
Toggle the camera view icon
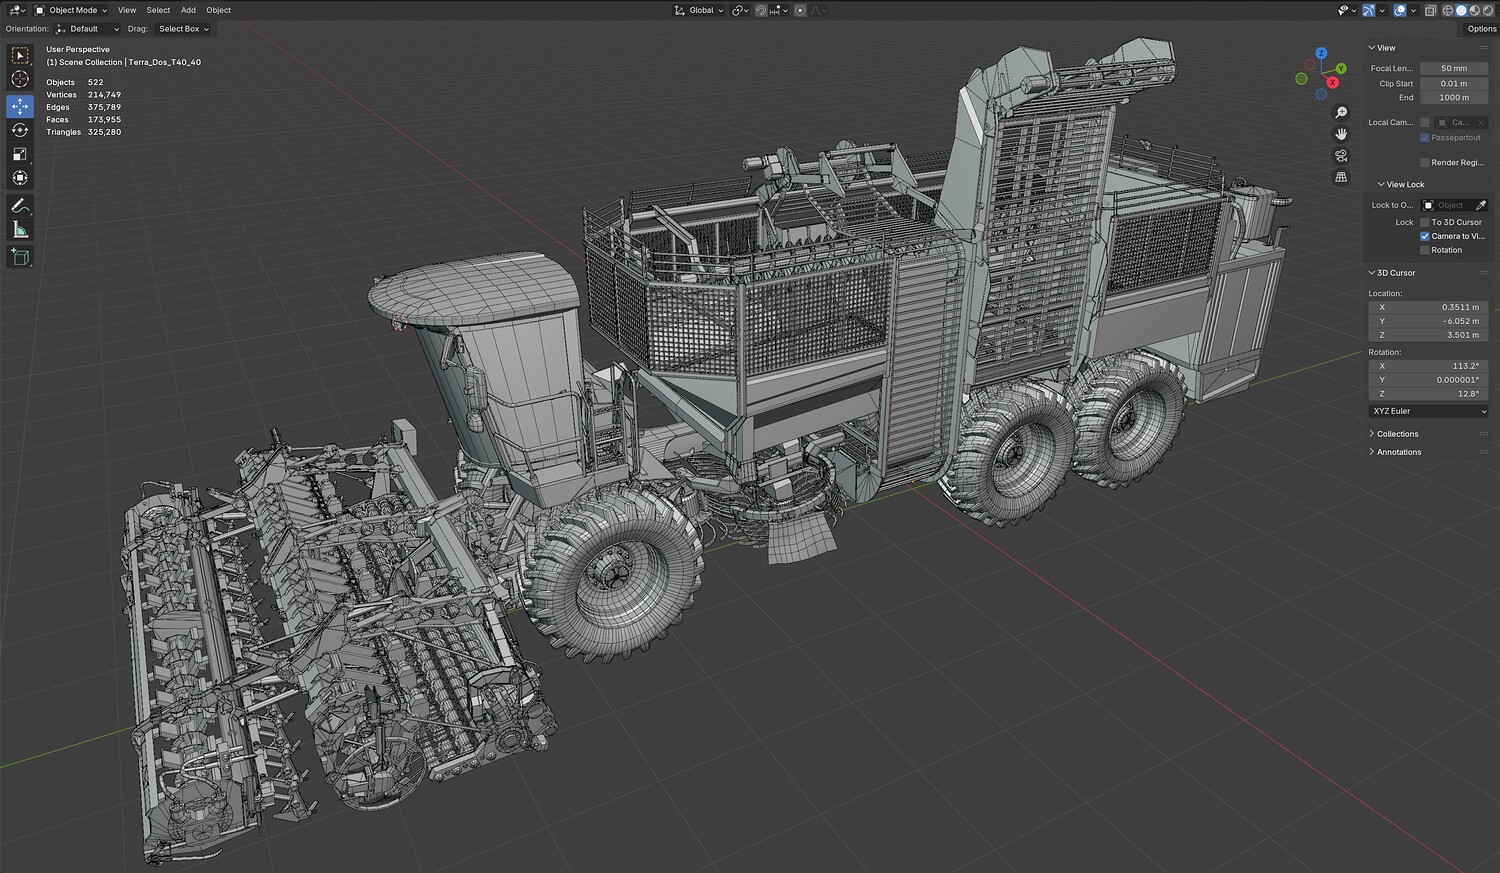1341,156
